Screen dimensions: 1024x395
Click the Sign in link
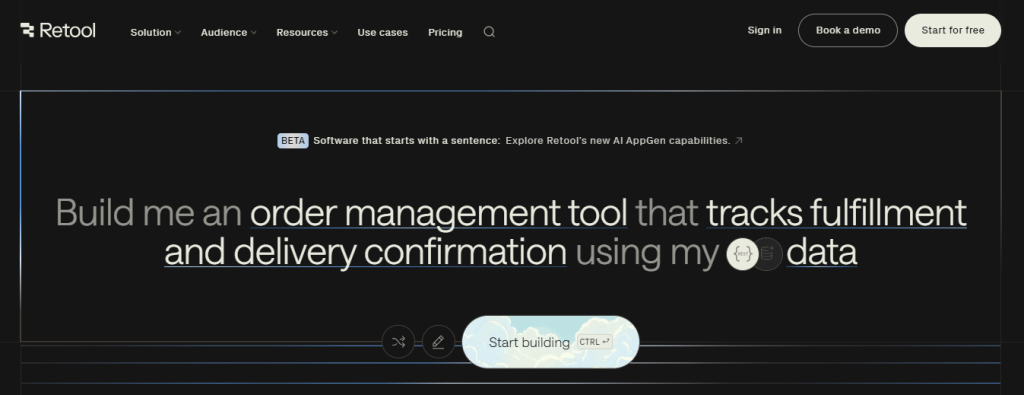[765, 30]
